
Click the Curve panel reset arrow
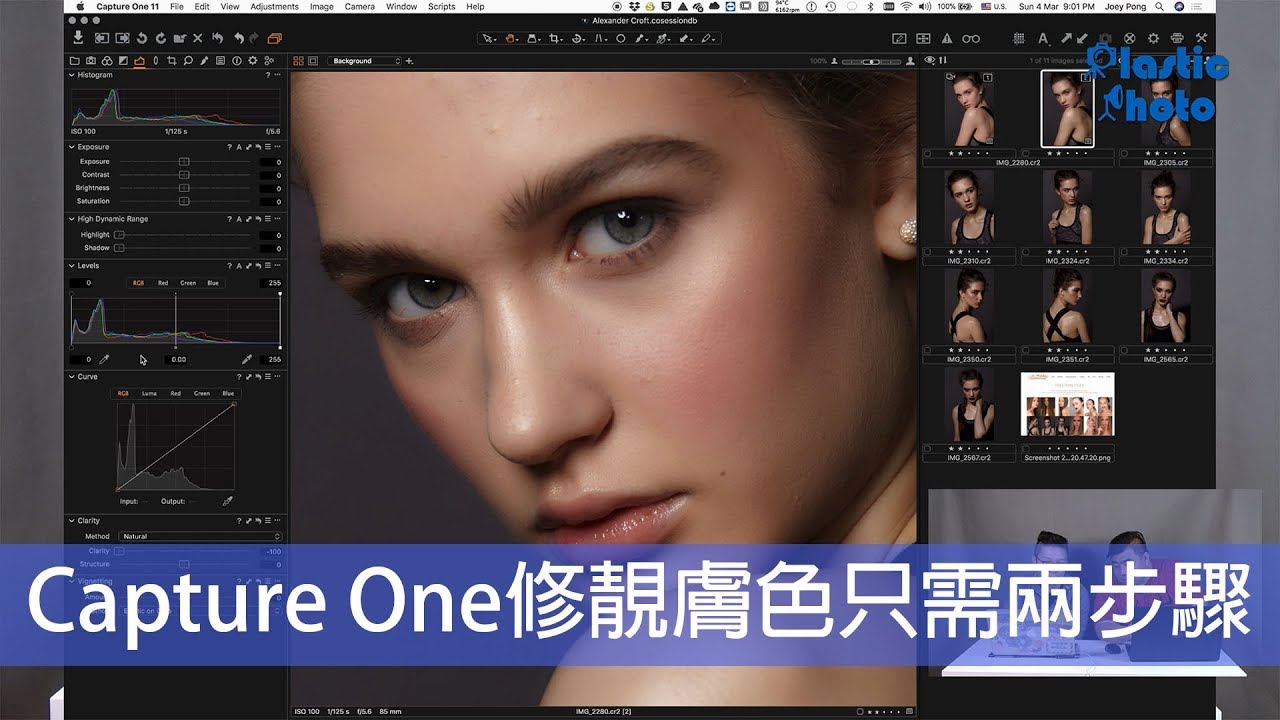coord(258,377)
